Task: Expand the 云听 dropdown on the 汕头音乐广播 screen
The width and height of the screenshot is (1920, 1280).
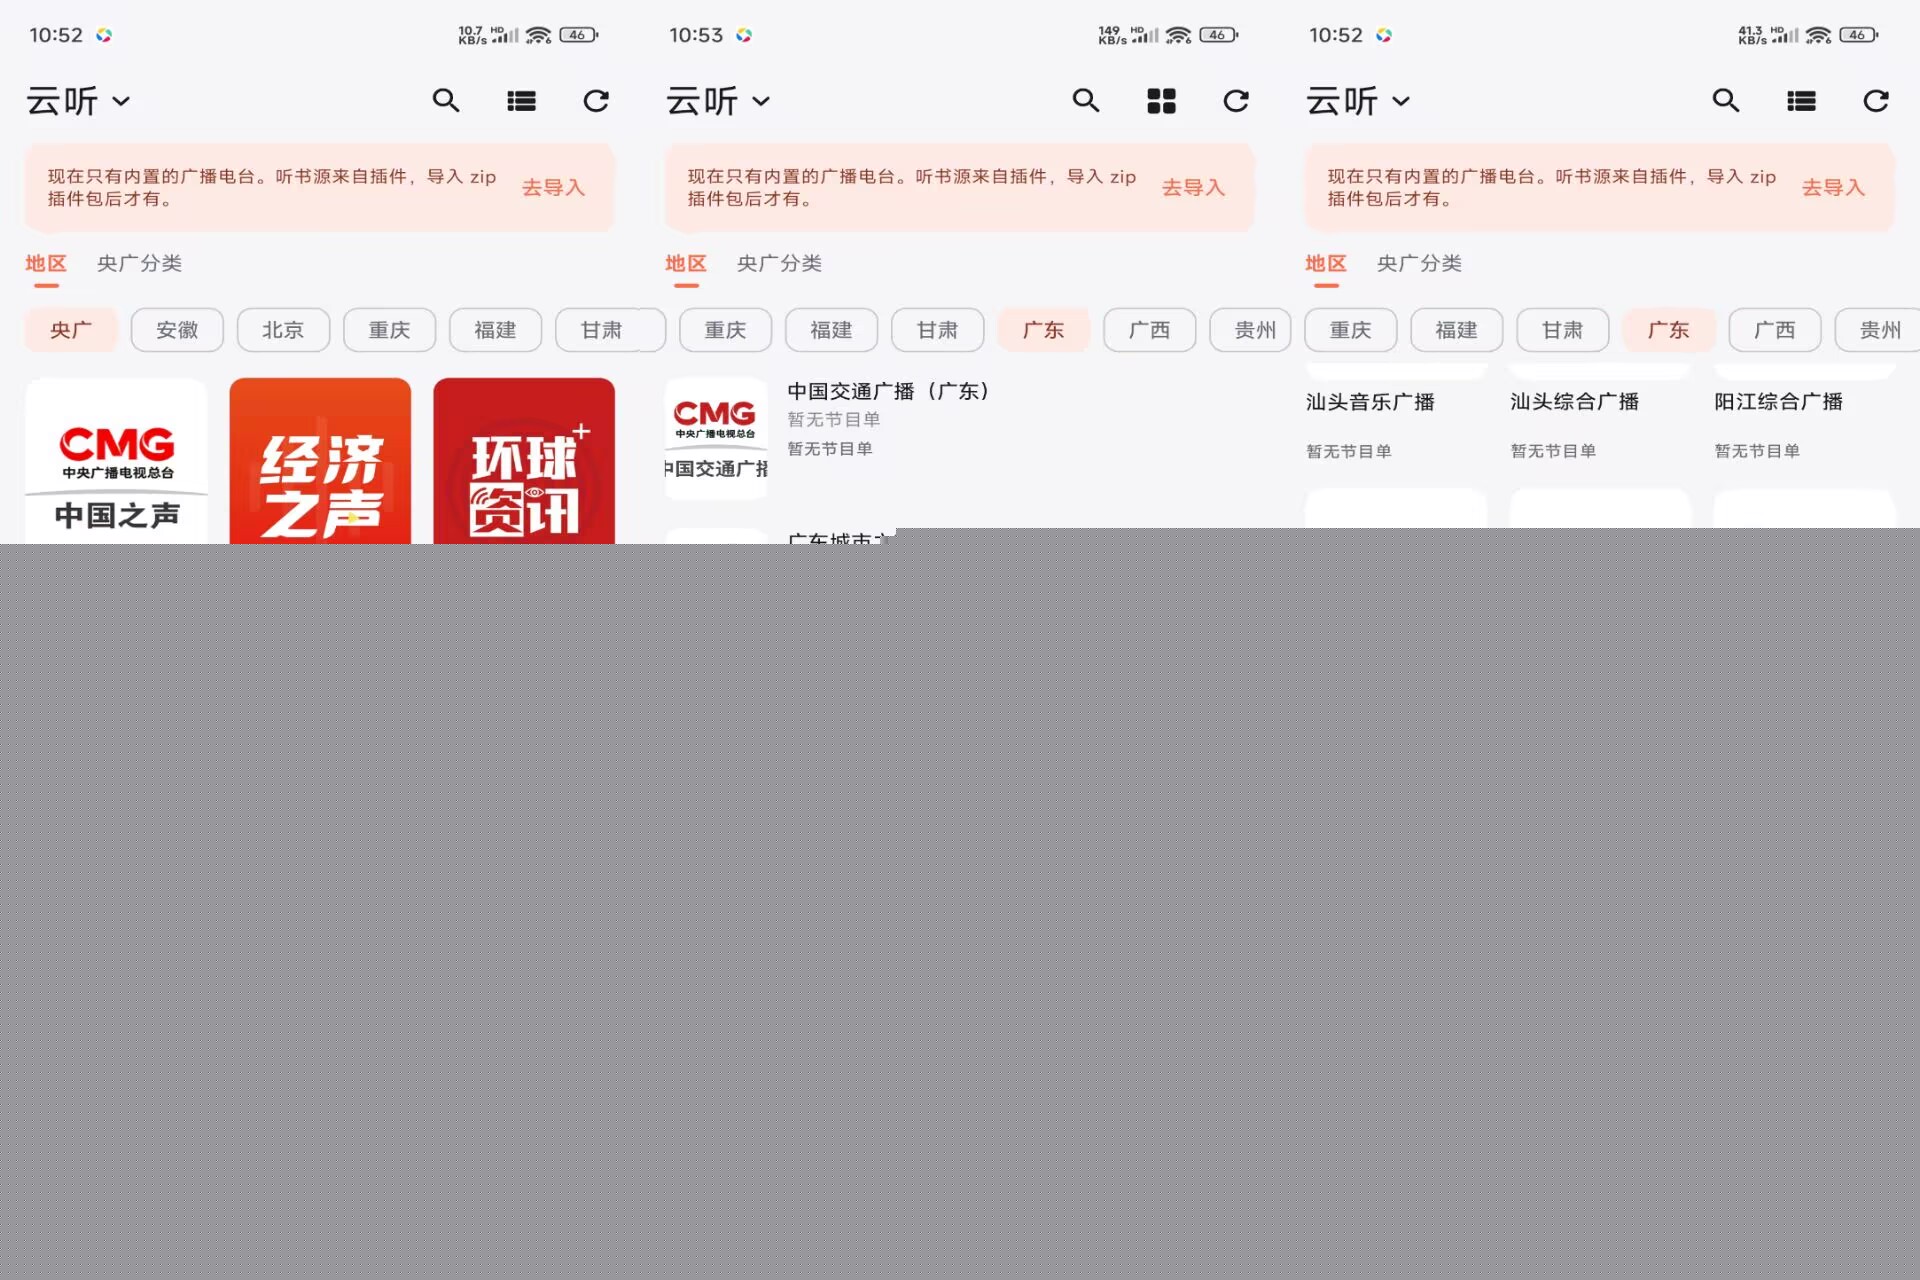Action: pyautogui.click(x=1359, y=101)
